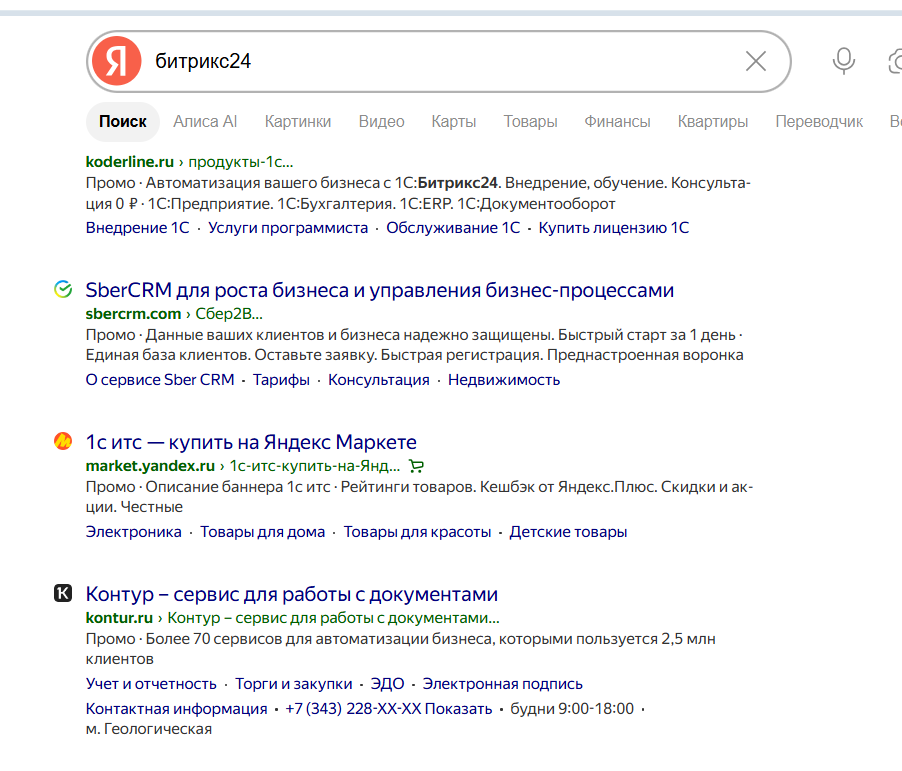Open the Услуги программиста sitelink

coord(288,228)
